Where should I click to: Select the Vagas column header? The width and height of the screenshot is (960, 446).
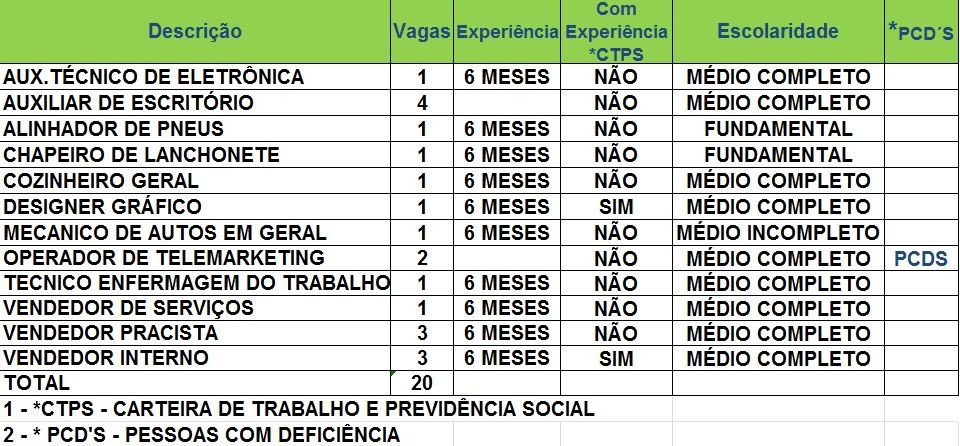tap(422, 32)
